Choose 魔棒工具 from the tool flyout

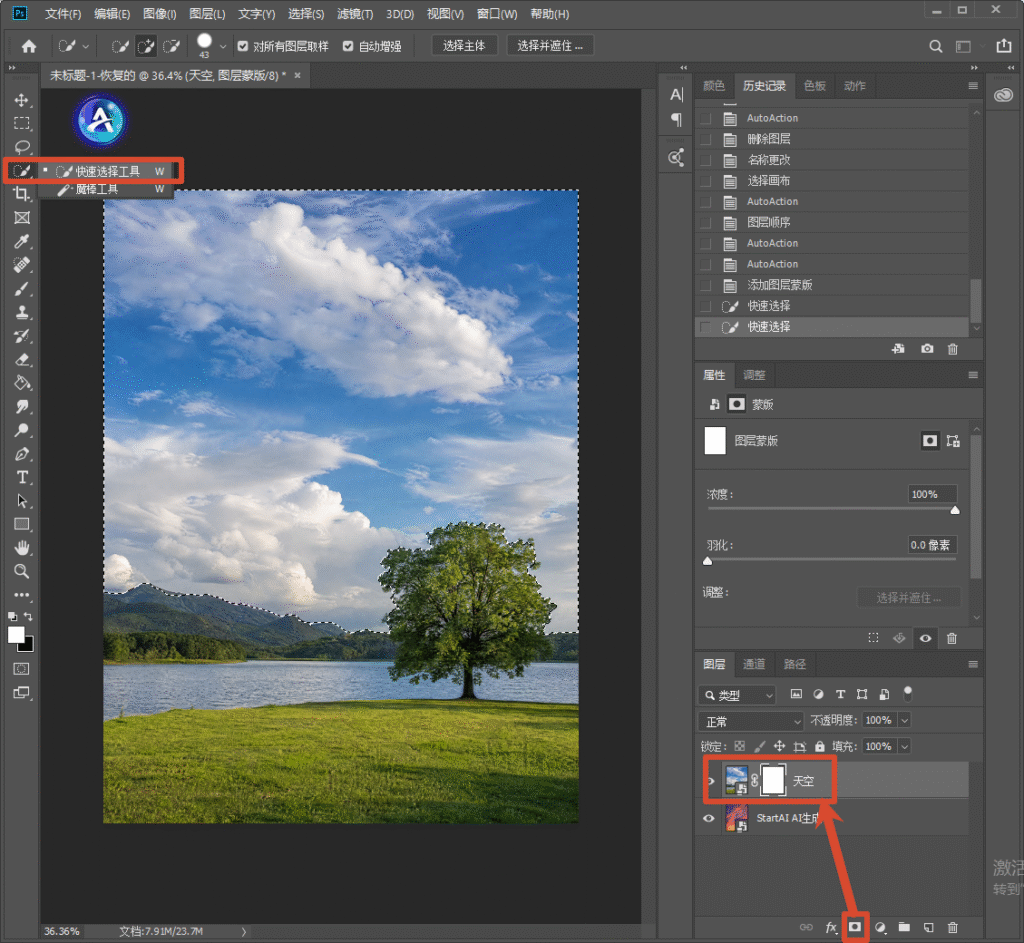106,189
